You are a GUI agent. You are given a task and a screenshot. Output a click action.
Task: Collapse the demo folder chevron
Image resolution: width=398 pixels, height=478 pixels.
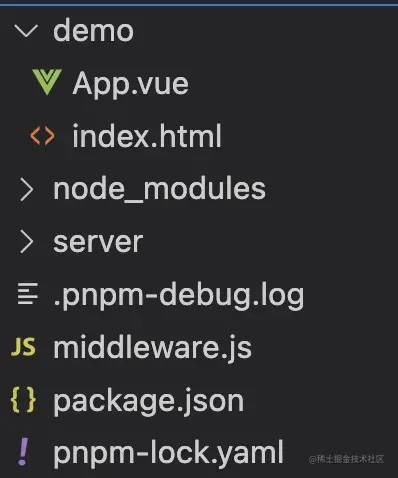click(x=26, y=31)
